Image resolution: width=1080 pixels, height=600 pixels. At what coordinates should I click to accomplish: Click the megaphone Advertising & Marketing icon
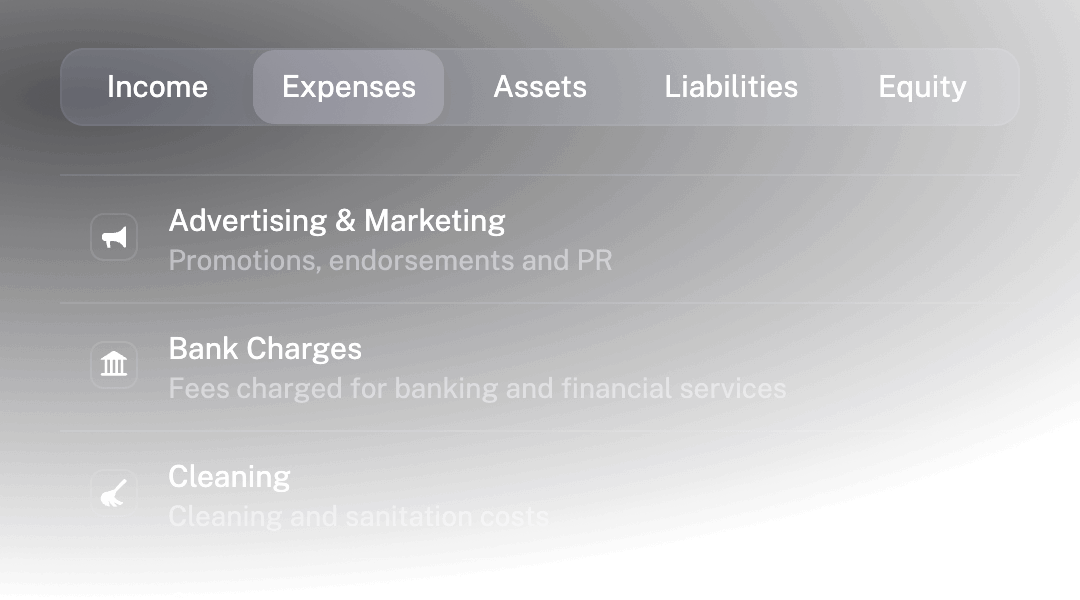[x=114, y=236]
